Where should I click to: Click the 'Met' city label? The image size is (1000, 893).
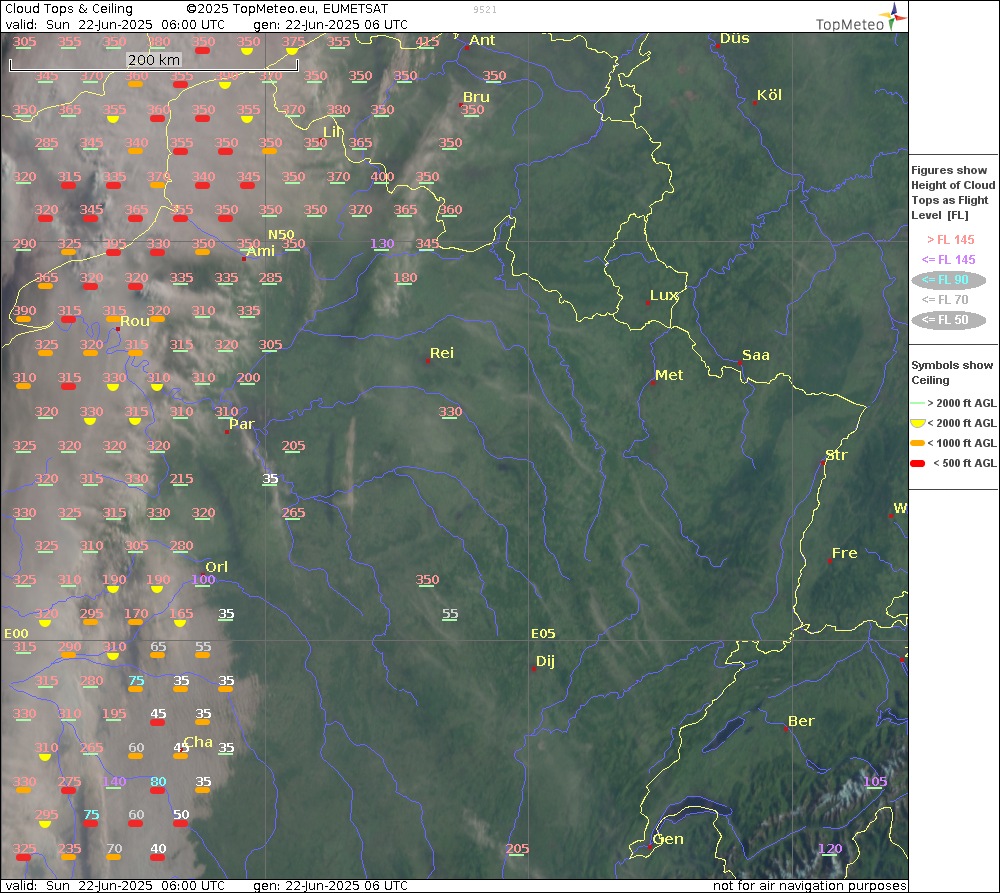(x=669, y=375)
